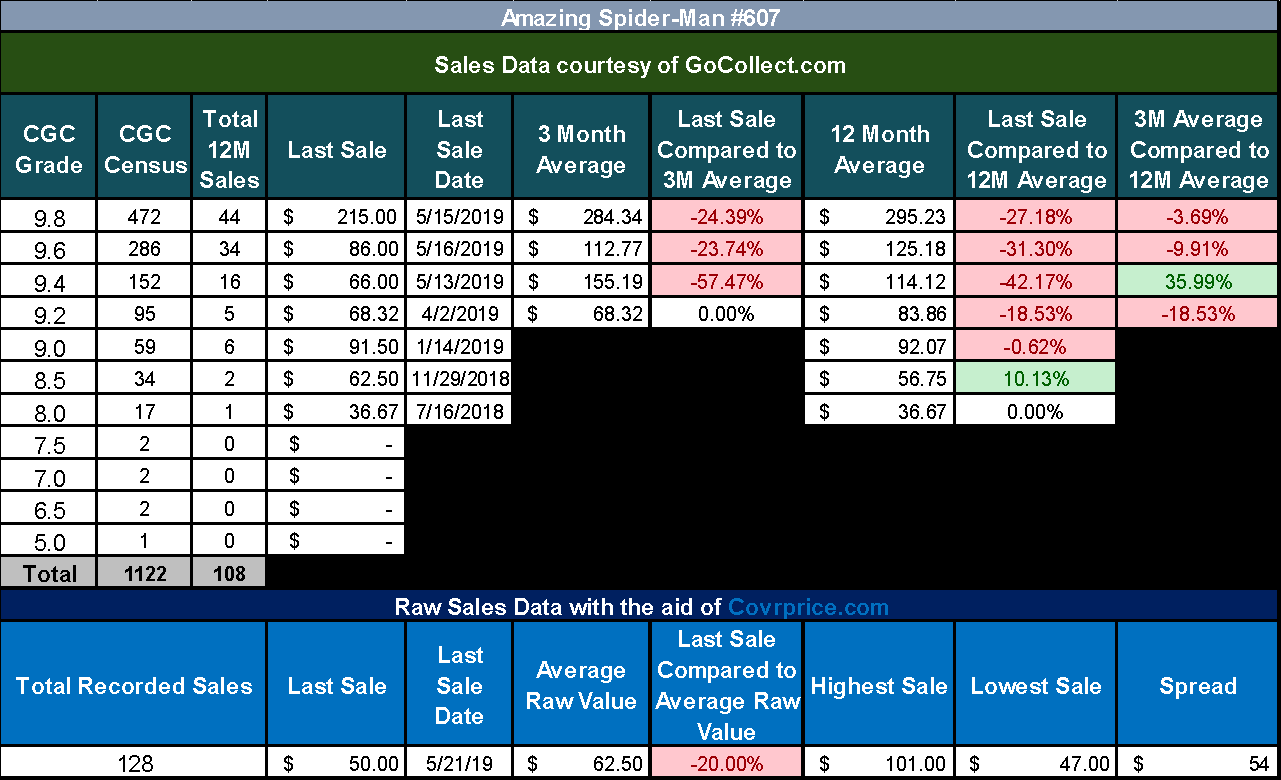Select the CGC Grade column header
This screenshot has width=1281, height=780.
coord(48,149)
